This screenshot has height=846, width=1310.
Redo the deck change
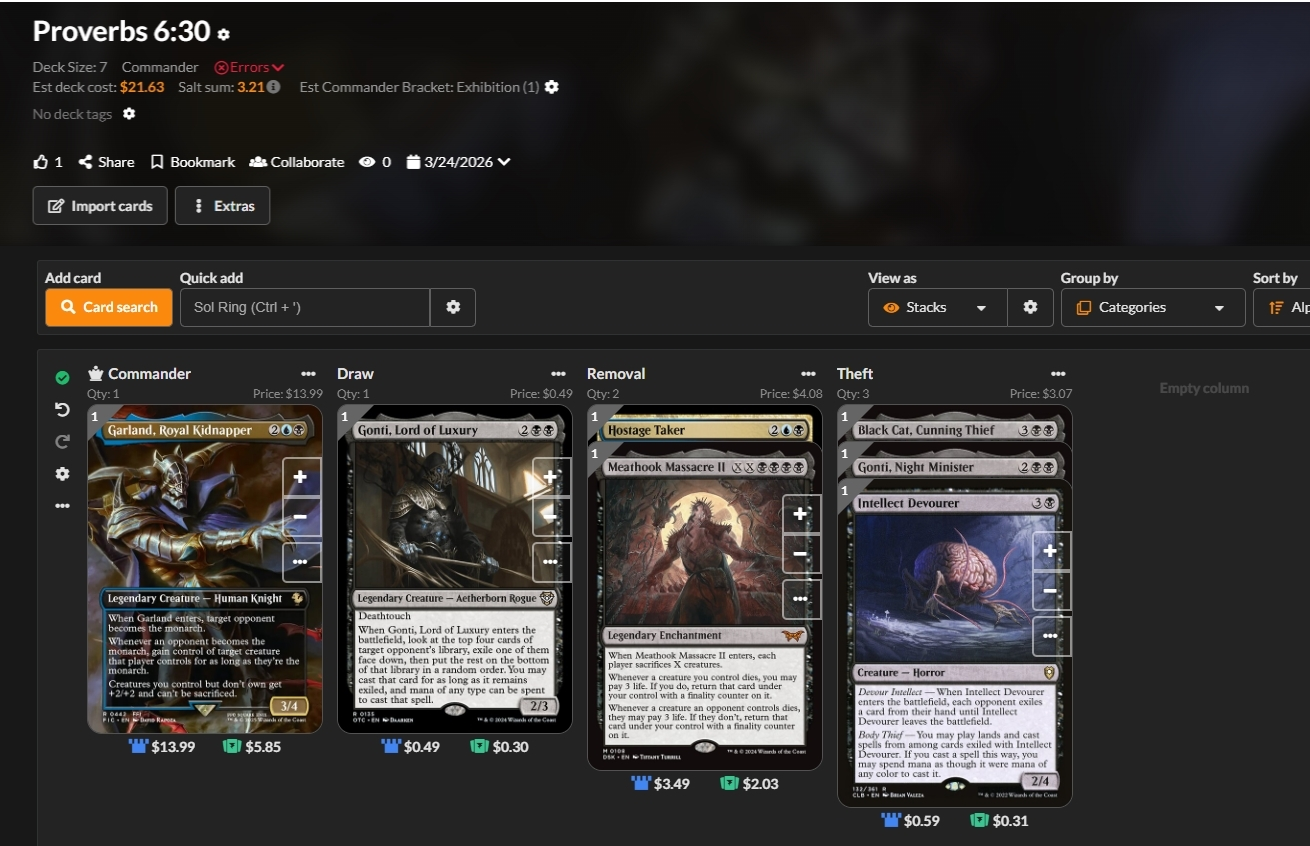pyautogui.click(x=62, y=442)
